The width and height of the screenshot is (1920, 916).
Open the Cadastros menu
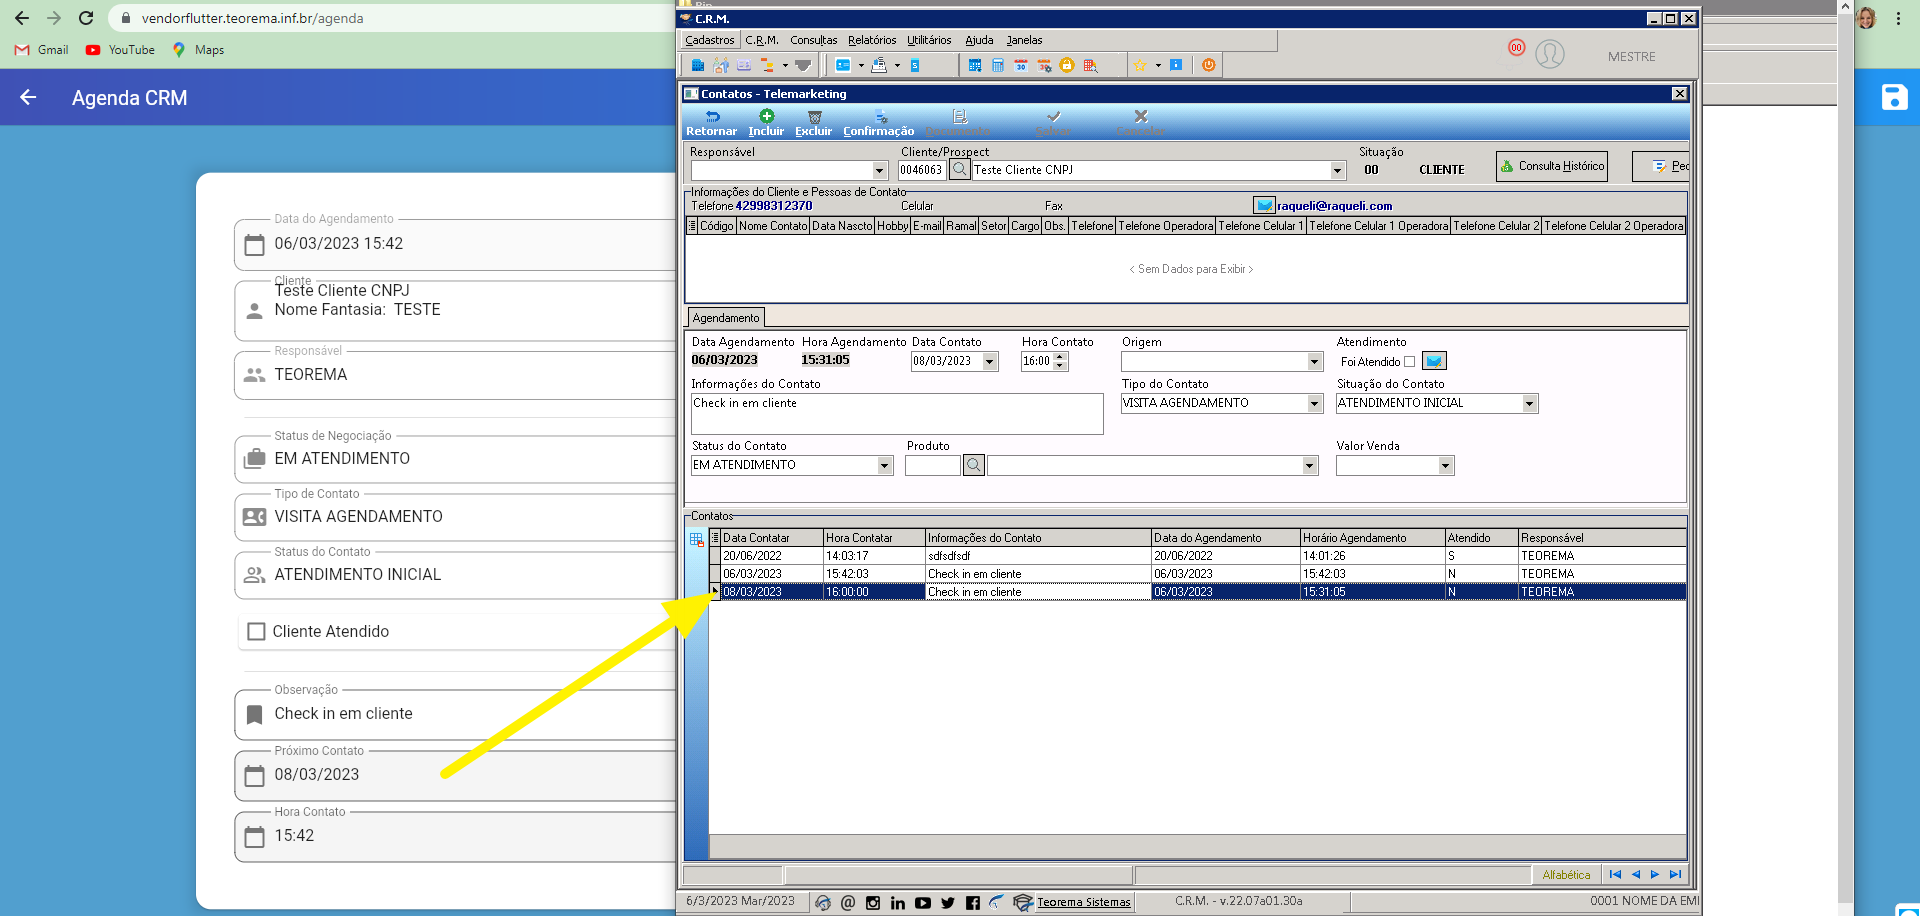click(x=710, y=40)
